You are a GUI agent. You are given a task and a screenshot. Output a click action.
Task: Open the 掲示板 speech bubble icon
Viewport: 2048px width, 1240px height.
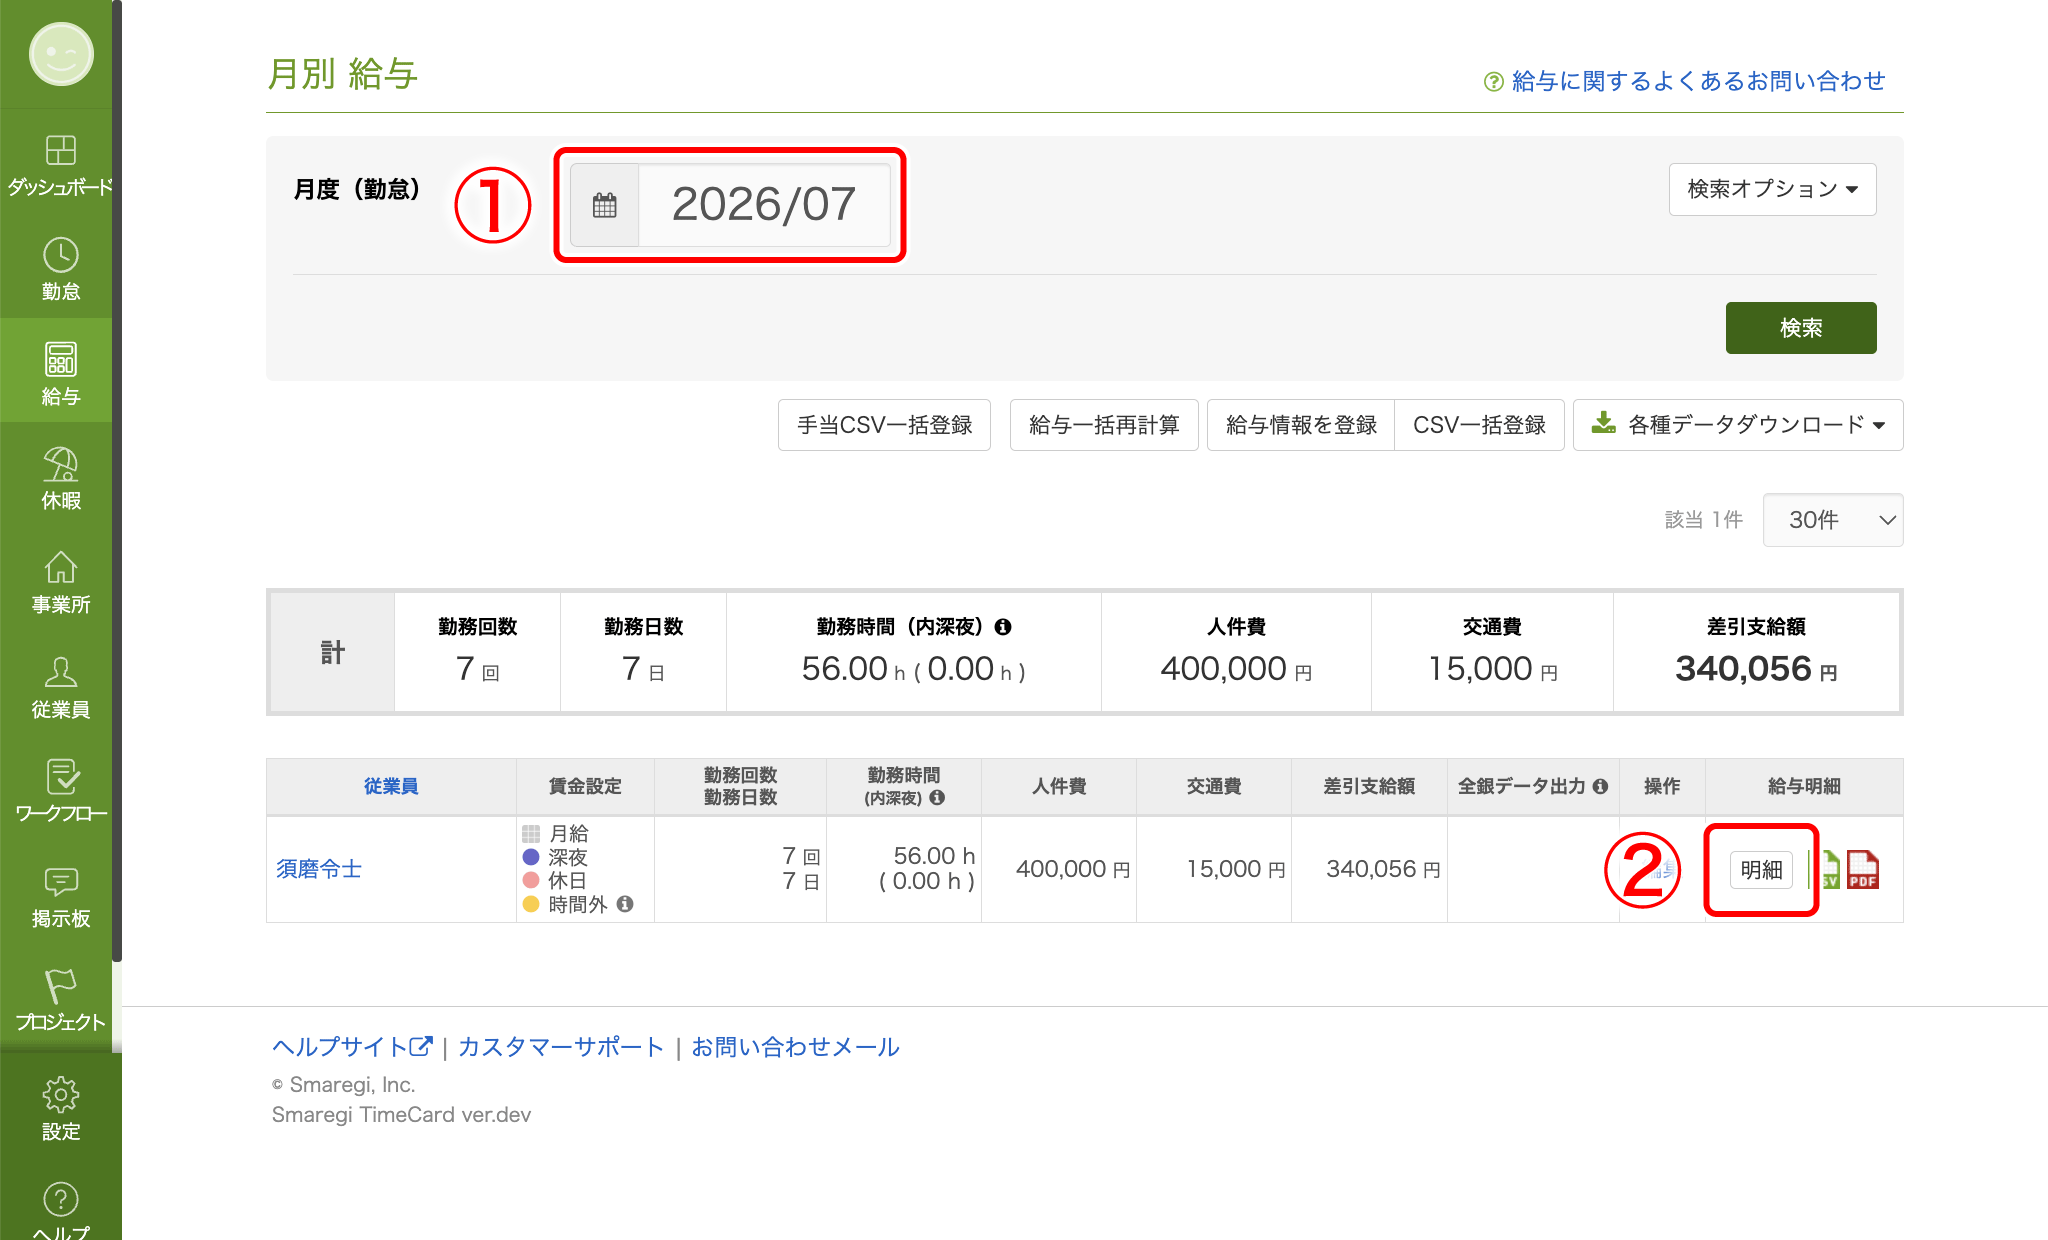[60, 881]
